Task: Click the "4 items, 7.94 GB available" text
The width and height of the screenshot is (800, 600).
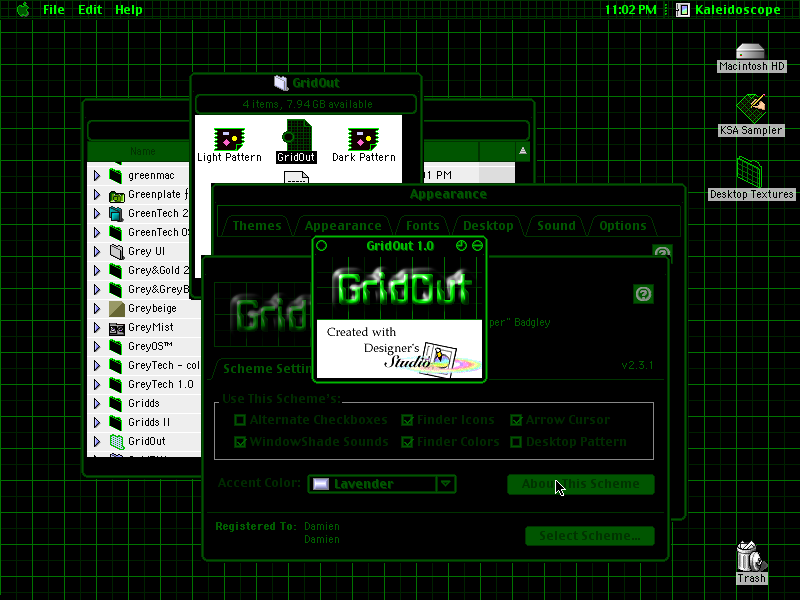Action: (x=307, y=104)
